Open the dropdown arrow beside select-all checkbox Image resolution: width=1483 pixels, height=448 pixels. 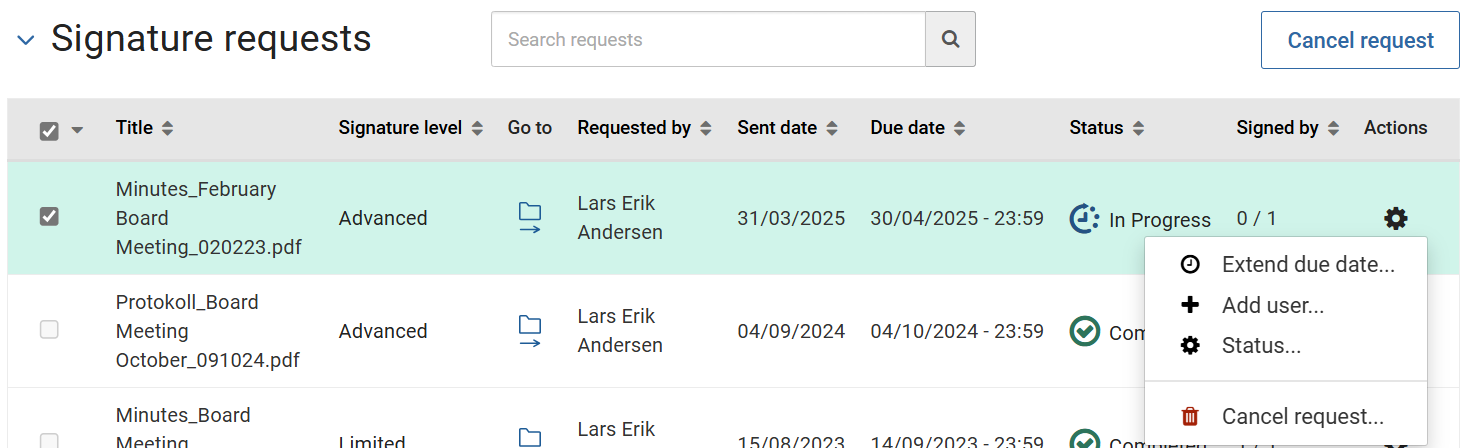click(77, 130)
